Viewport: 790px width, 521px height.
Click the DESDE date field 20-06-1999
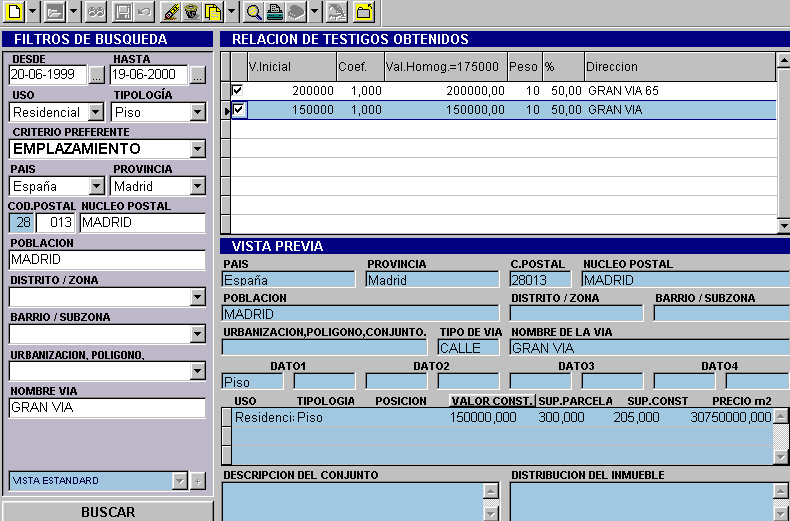(x=48, y=75)
